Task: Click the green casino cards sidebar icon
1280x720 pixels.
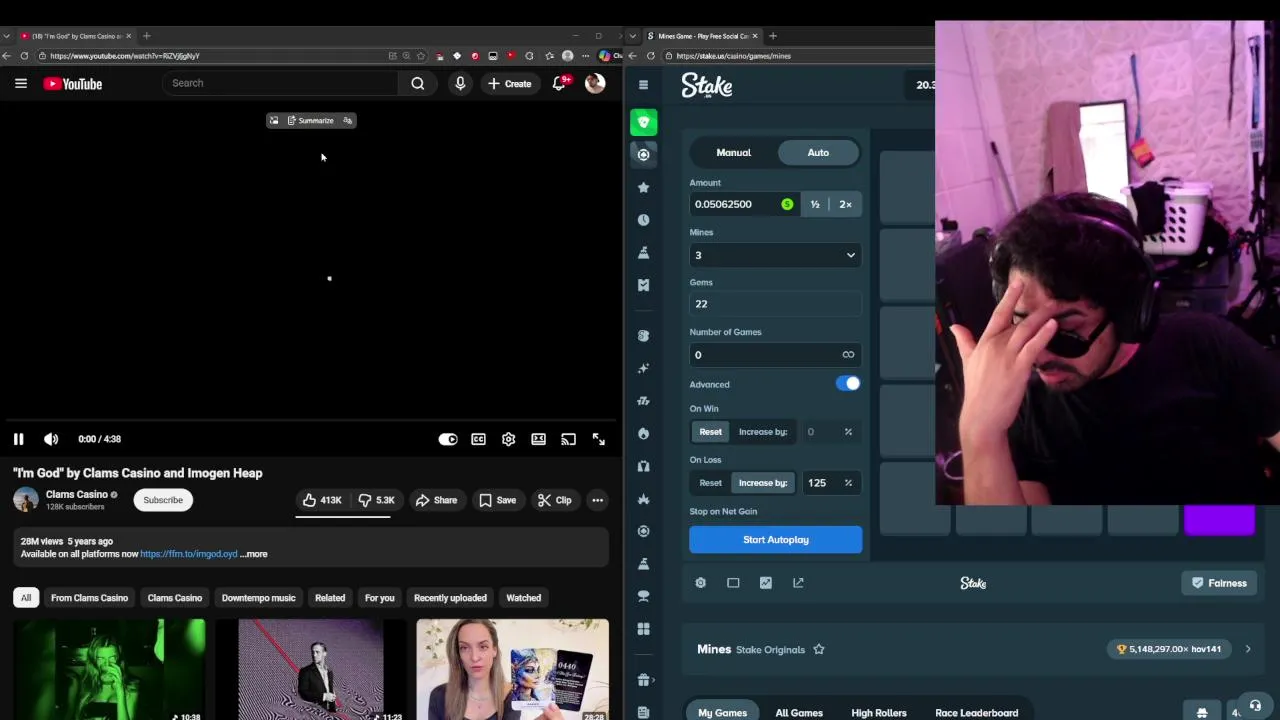Action: [x=644, y=122]
